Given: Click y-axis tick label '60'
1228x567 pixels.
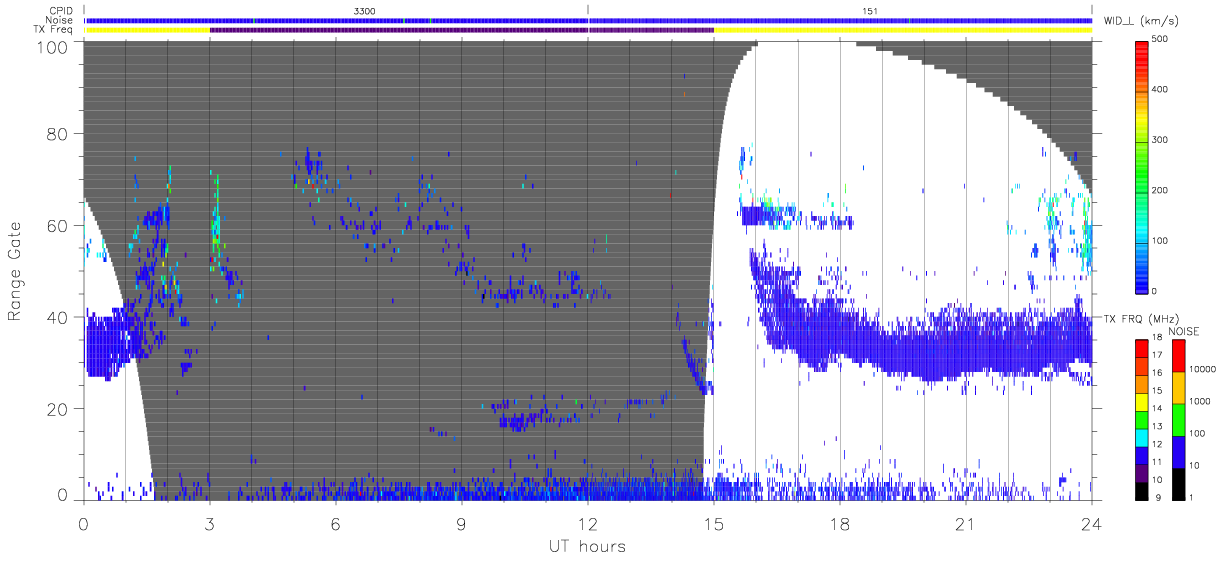Looking at the screenshot, I should (x=58, y=225).
